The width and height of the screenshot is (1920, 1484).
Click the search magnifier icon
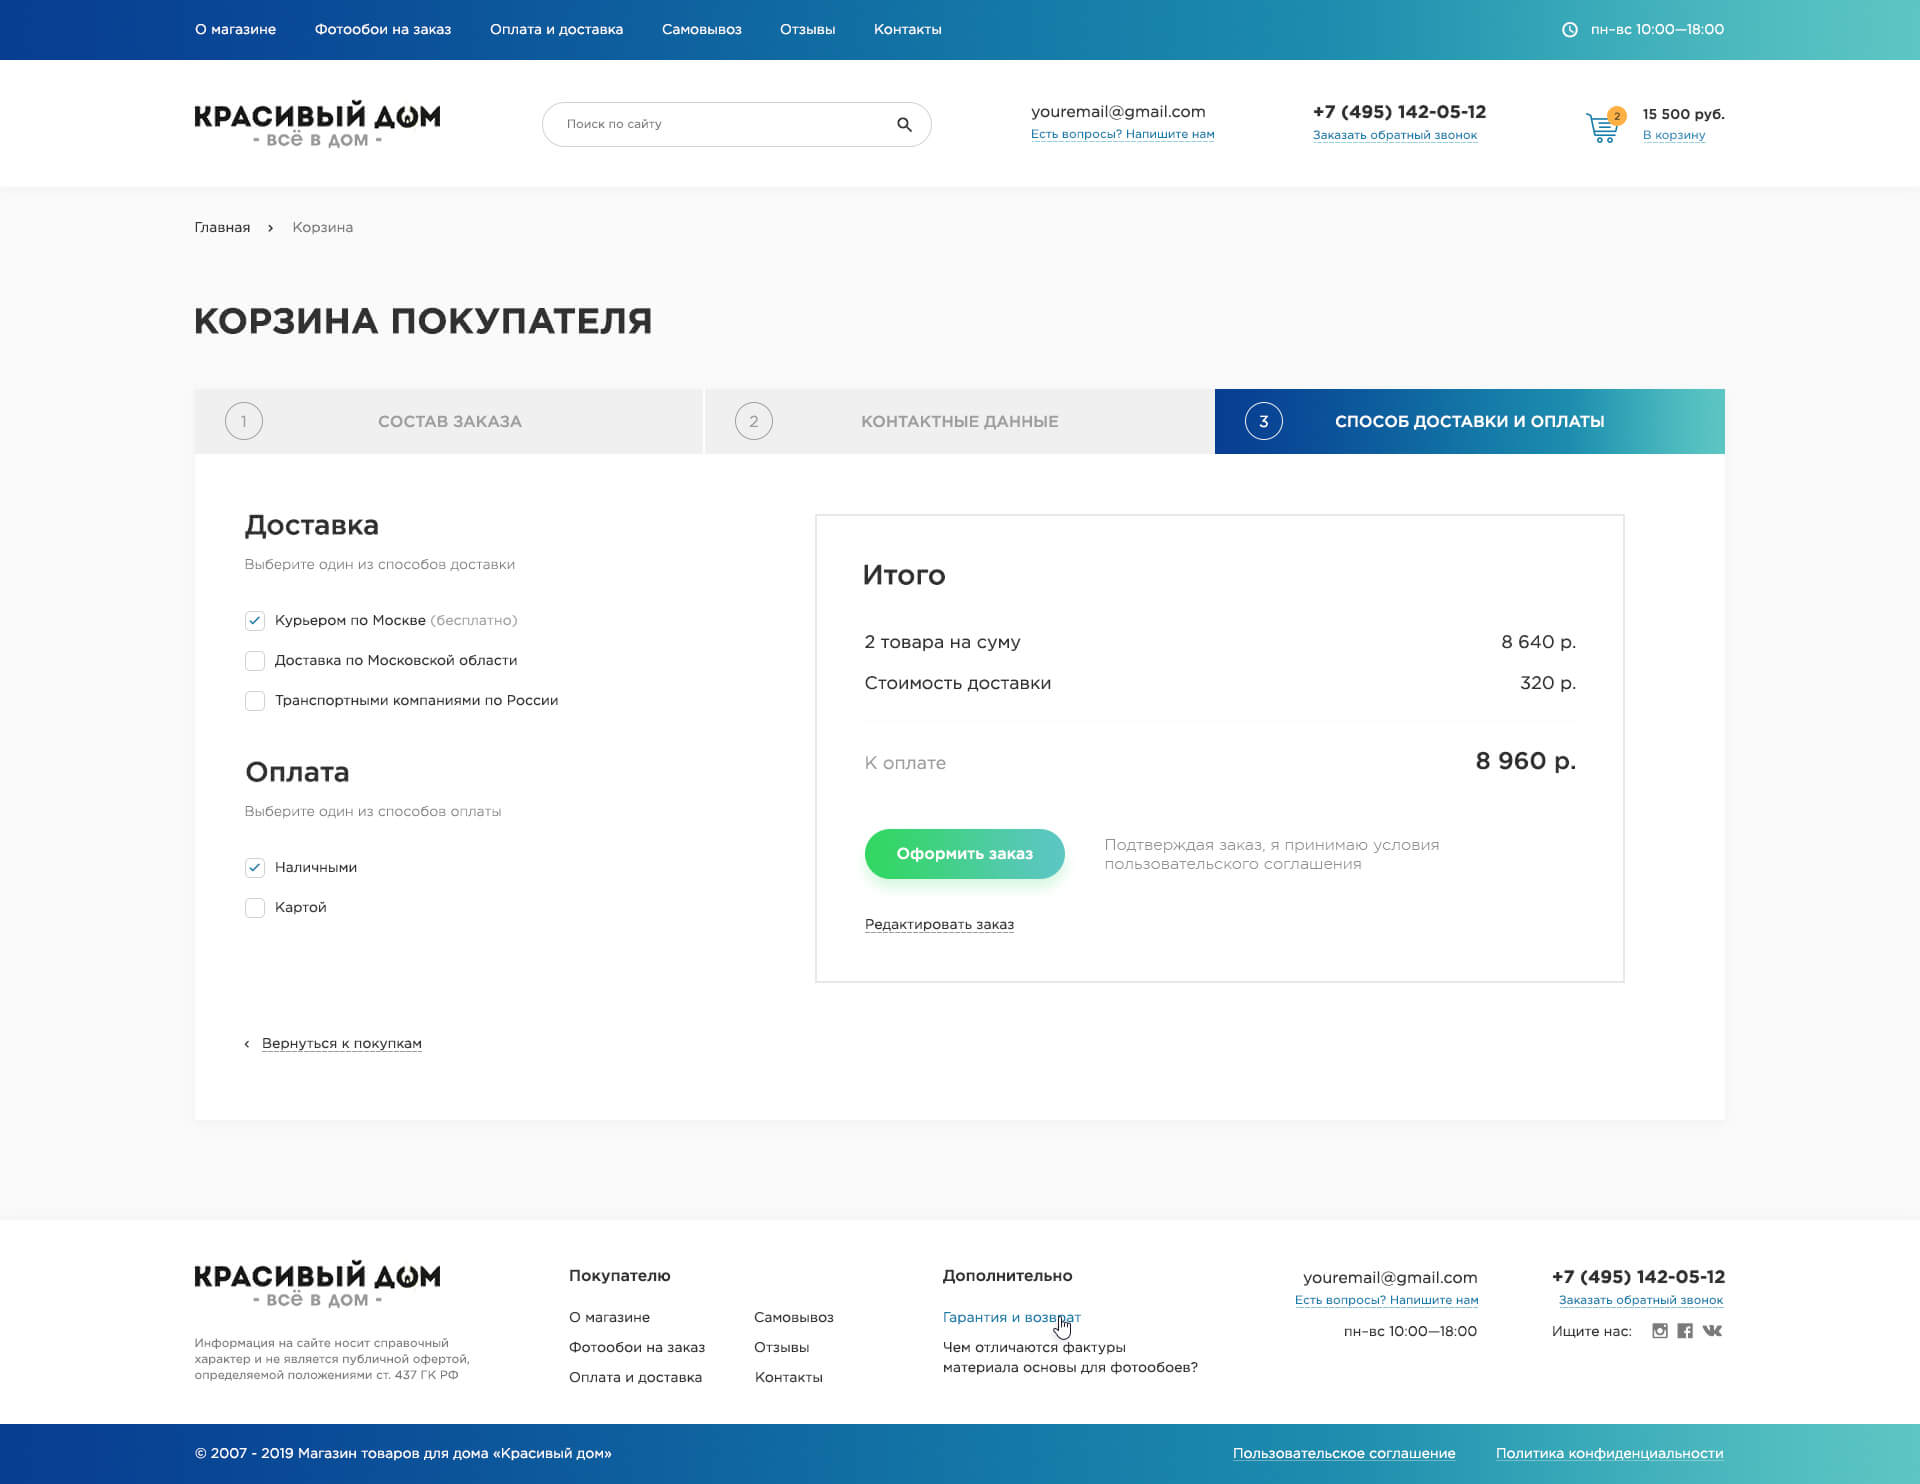coord(904,124)
